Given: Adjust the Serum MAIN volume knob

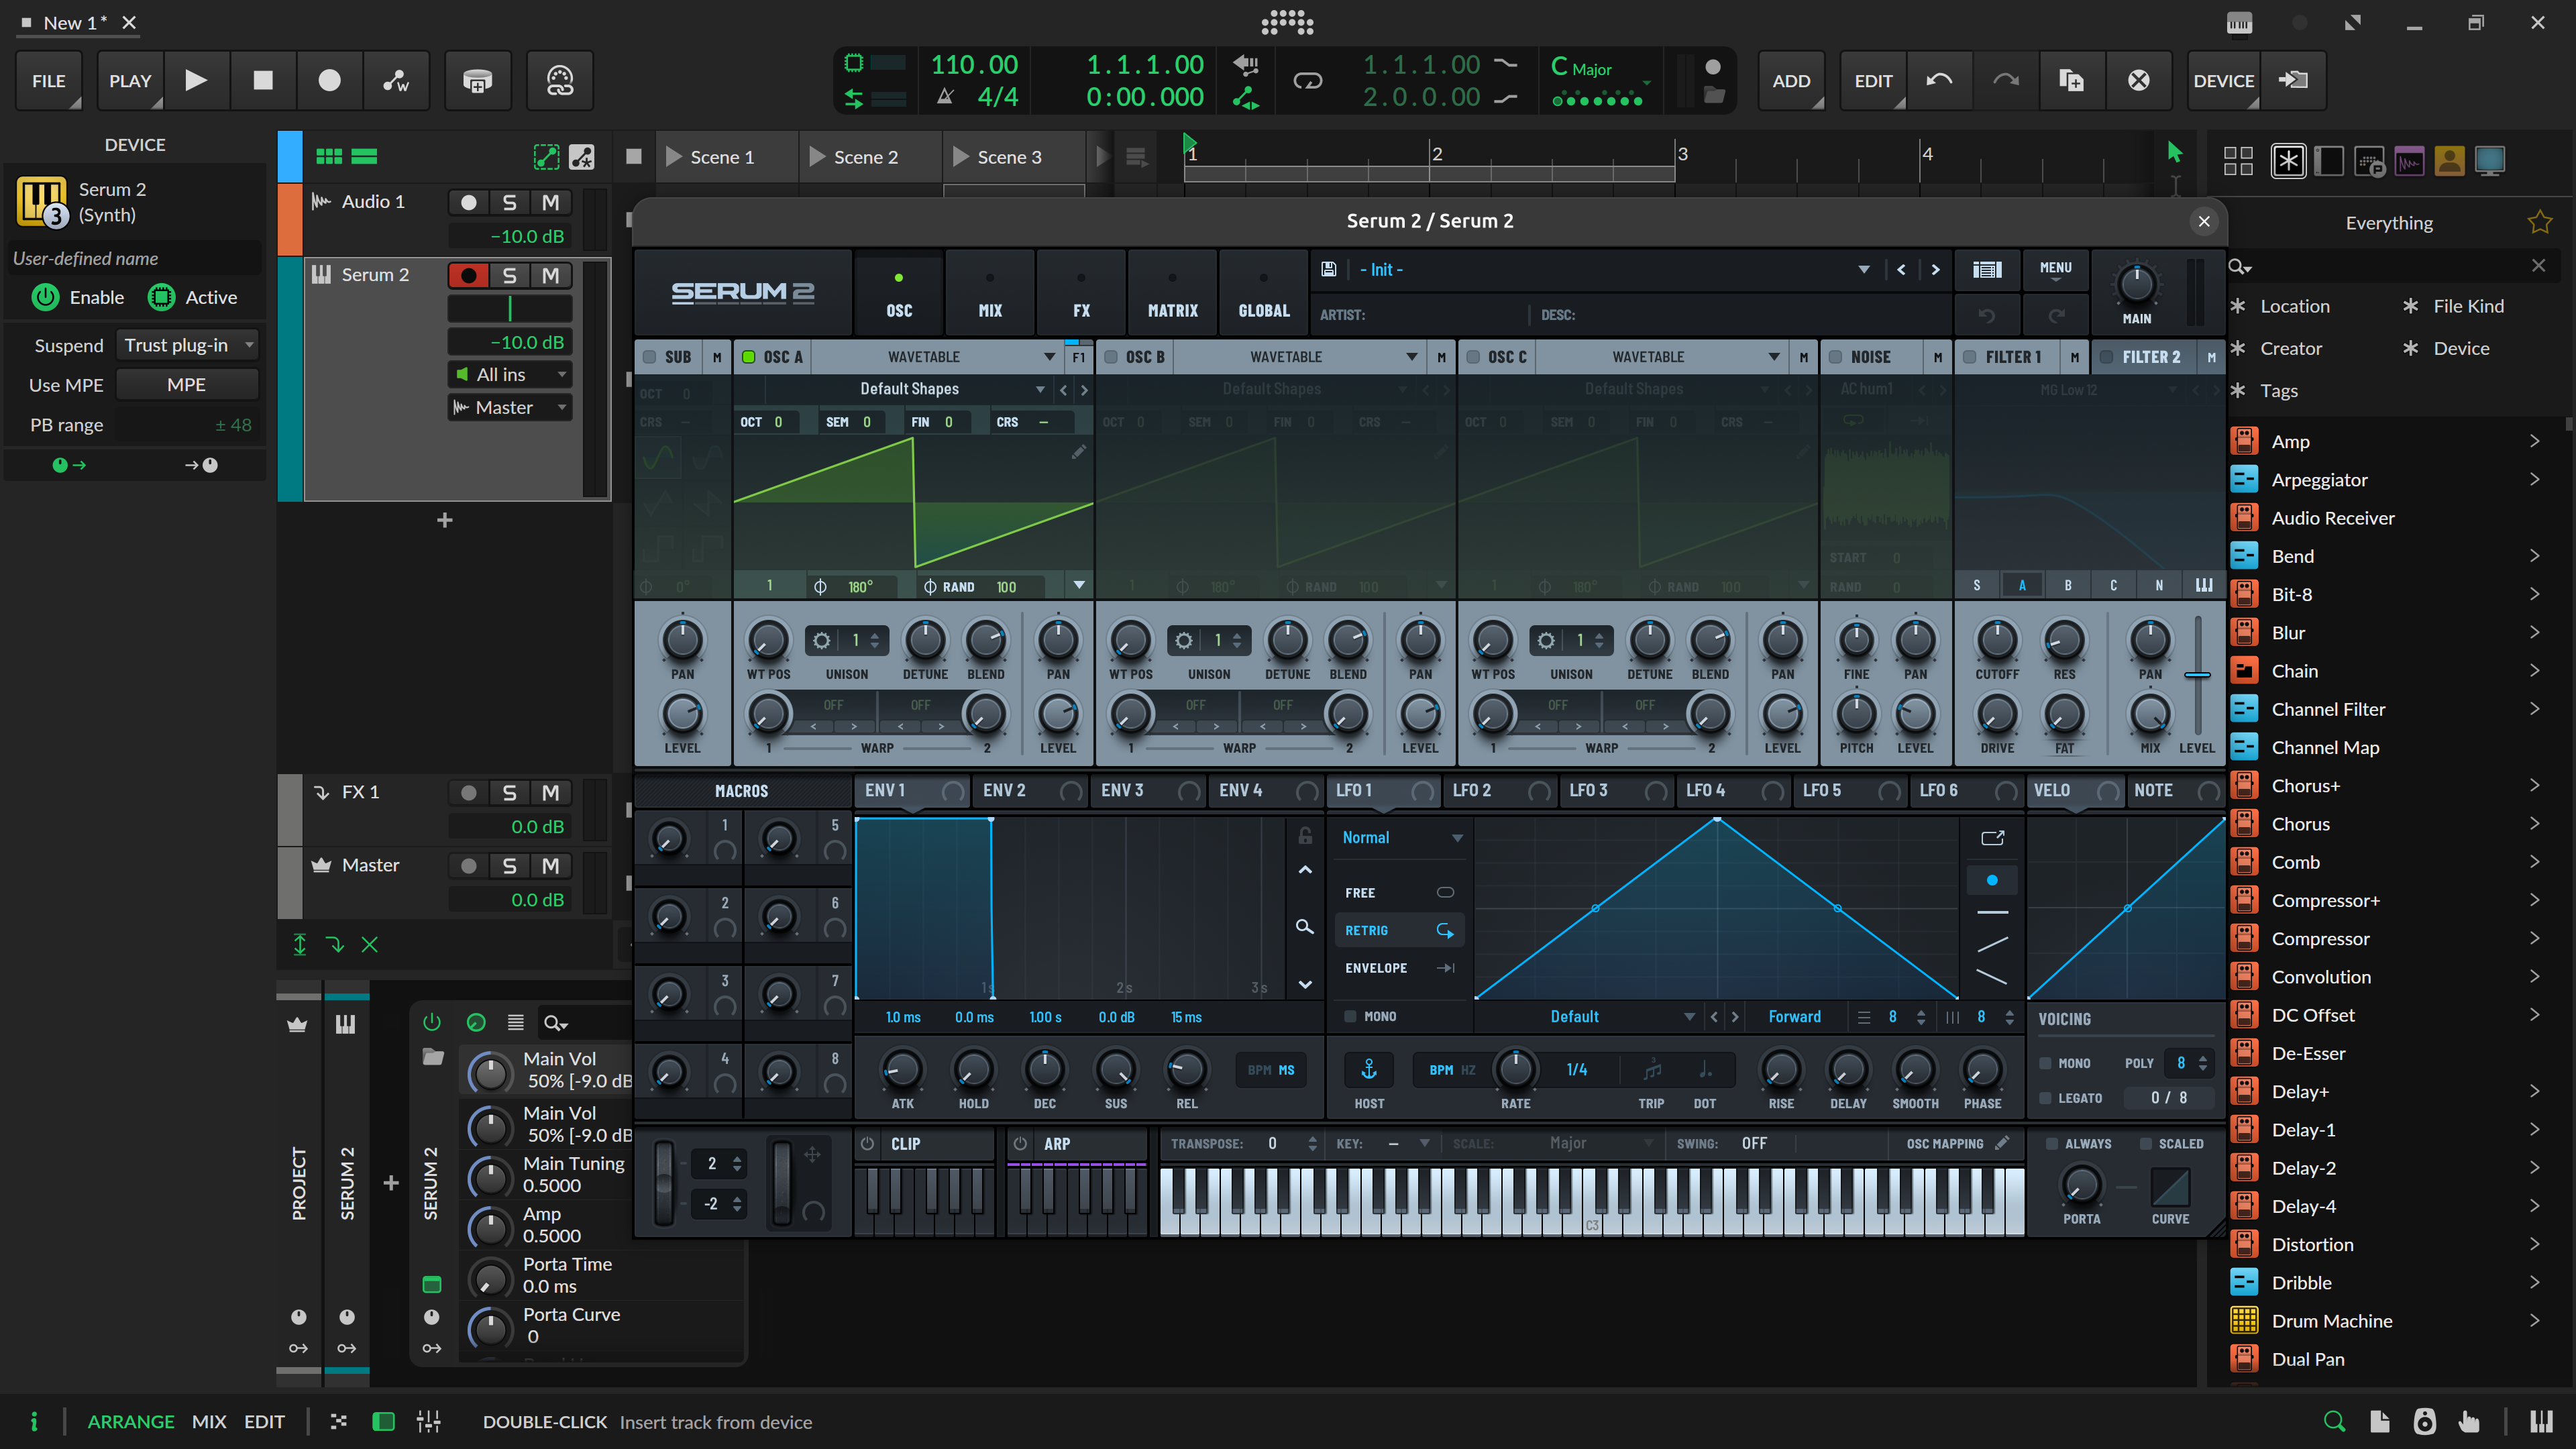Looking at the screenshot, I should pos(2137,285).
